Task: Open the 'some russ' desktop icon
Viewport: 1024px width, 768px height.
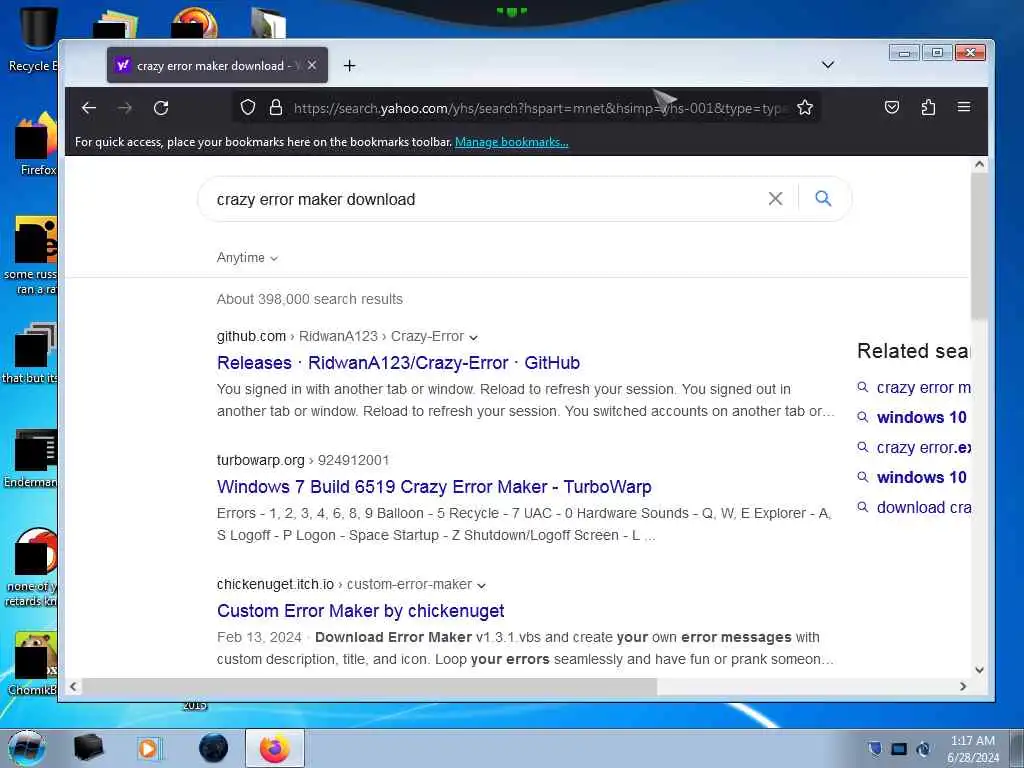Action: click(31, 255)
